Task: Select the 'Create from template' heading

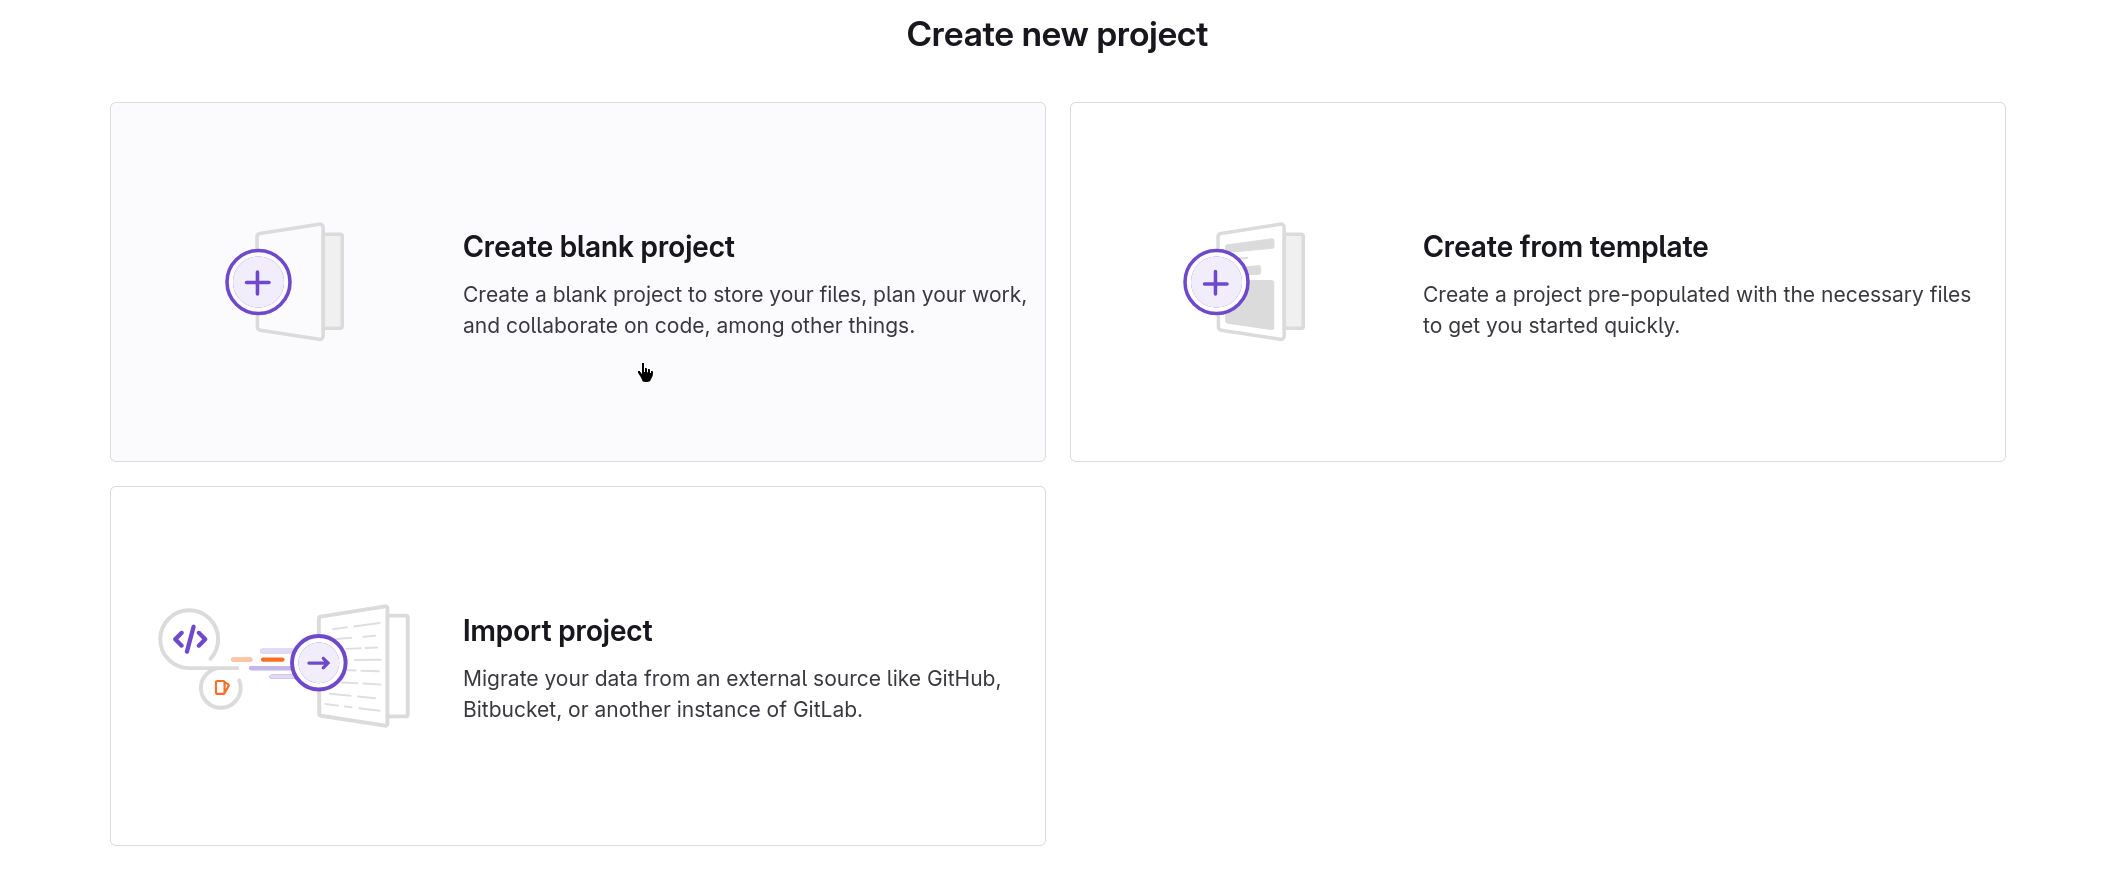Action: [1565, 247]
